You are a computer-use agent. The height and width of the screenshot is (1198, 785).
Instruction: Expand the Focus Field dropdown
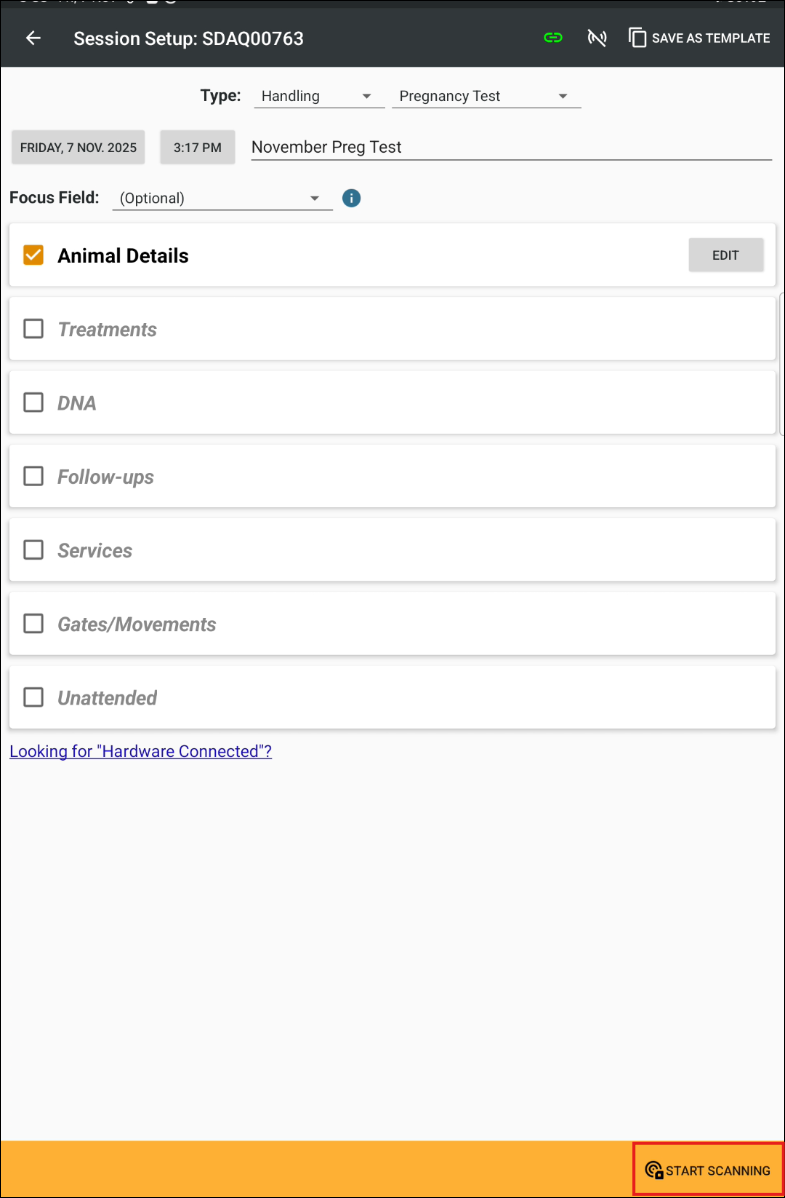coord(220,198)
